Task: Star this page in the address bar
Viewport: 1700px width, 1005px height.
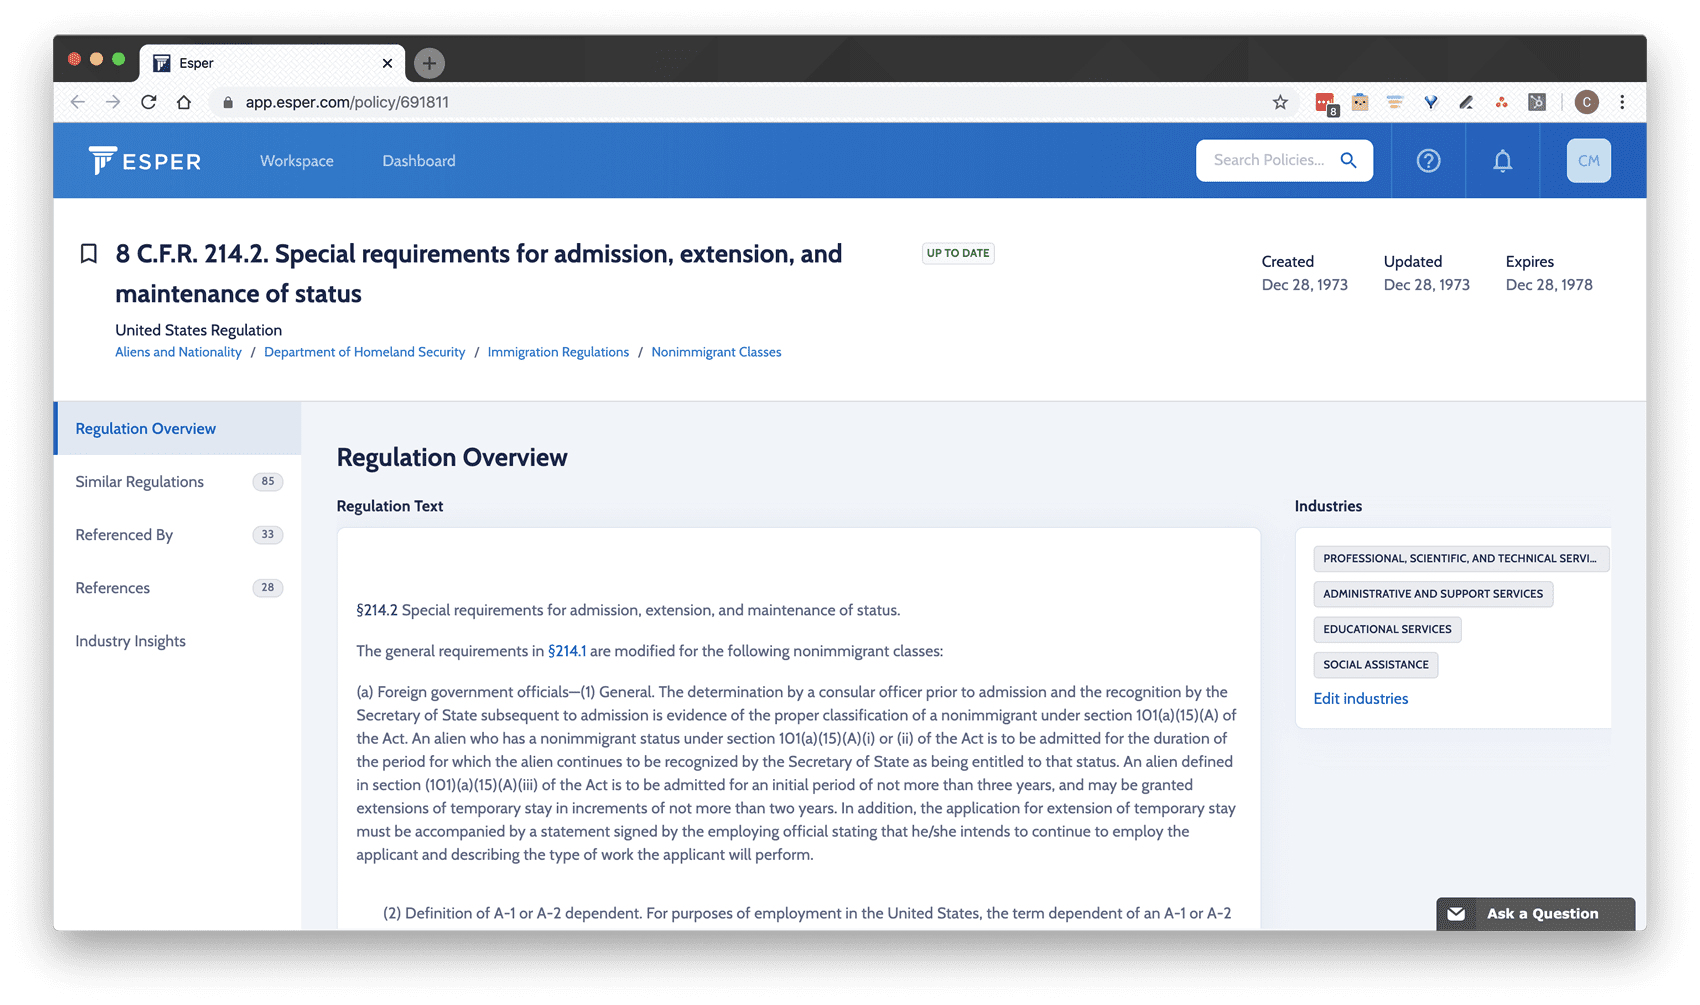Action: (1280, 102)
